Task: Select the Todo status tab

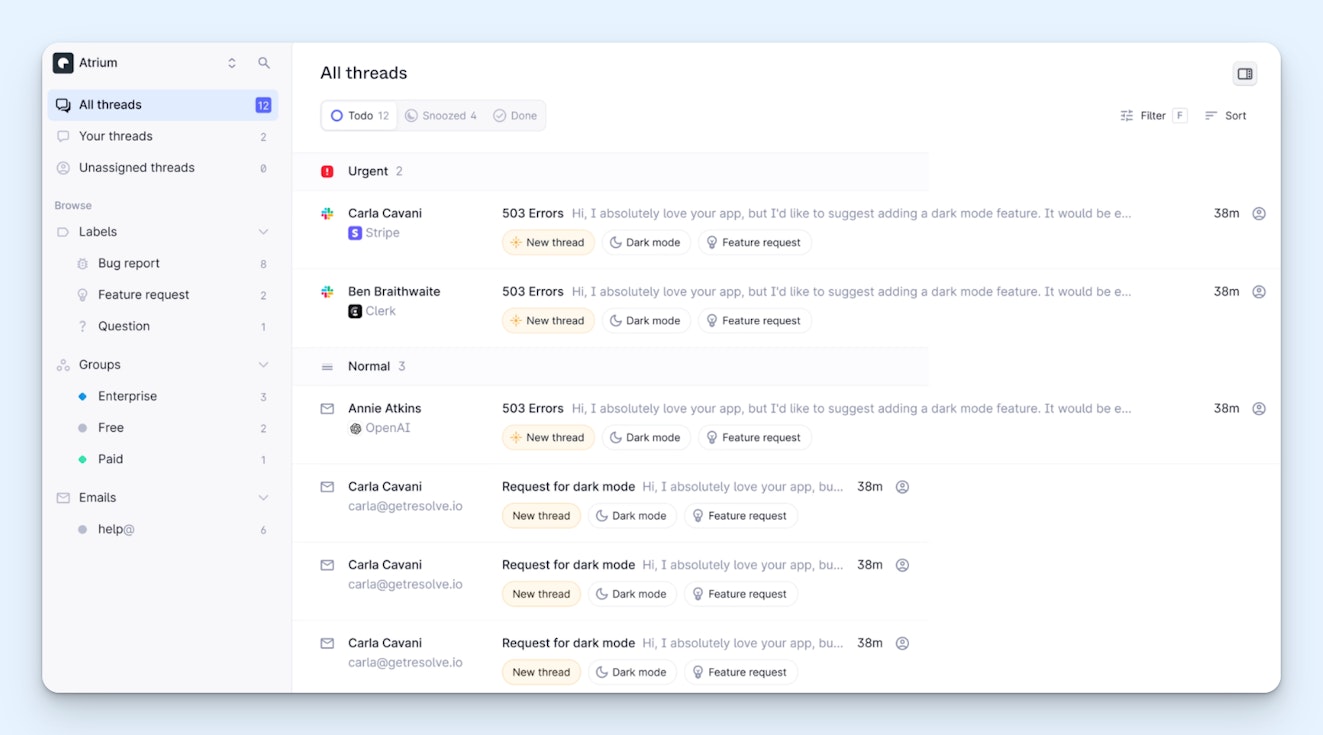Action: click(x=360, y=116)
